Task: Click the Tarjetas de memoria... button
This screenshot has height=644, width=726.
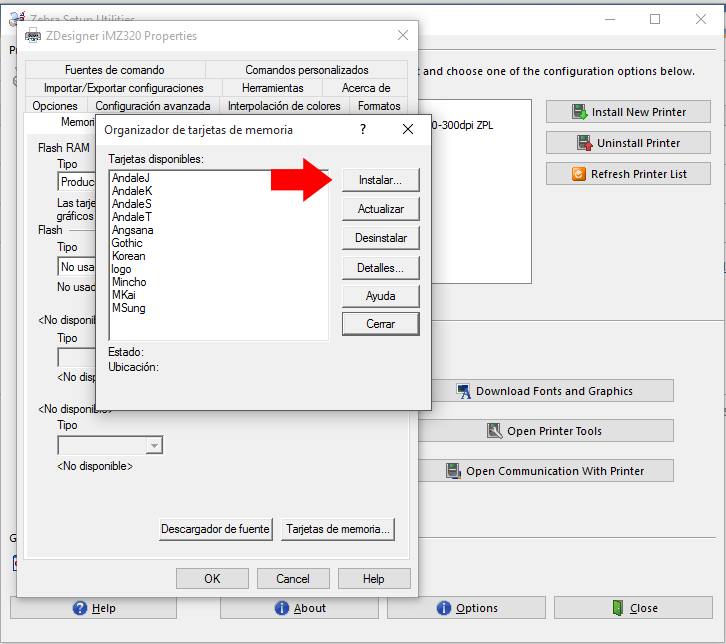Action: [x=338, y=529]
